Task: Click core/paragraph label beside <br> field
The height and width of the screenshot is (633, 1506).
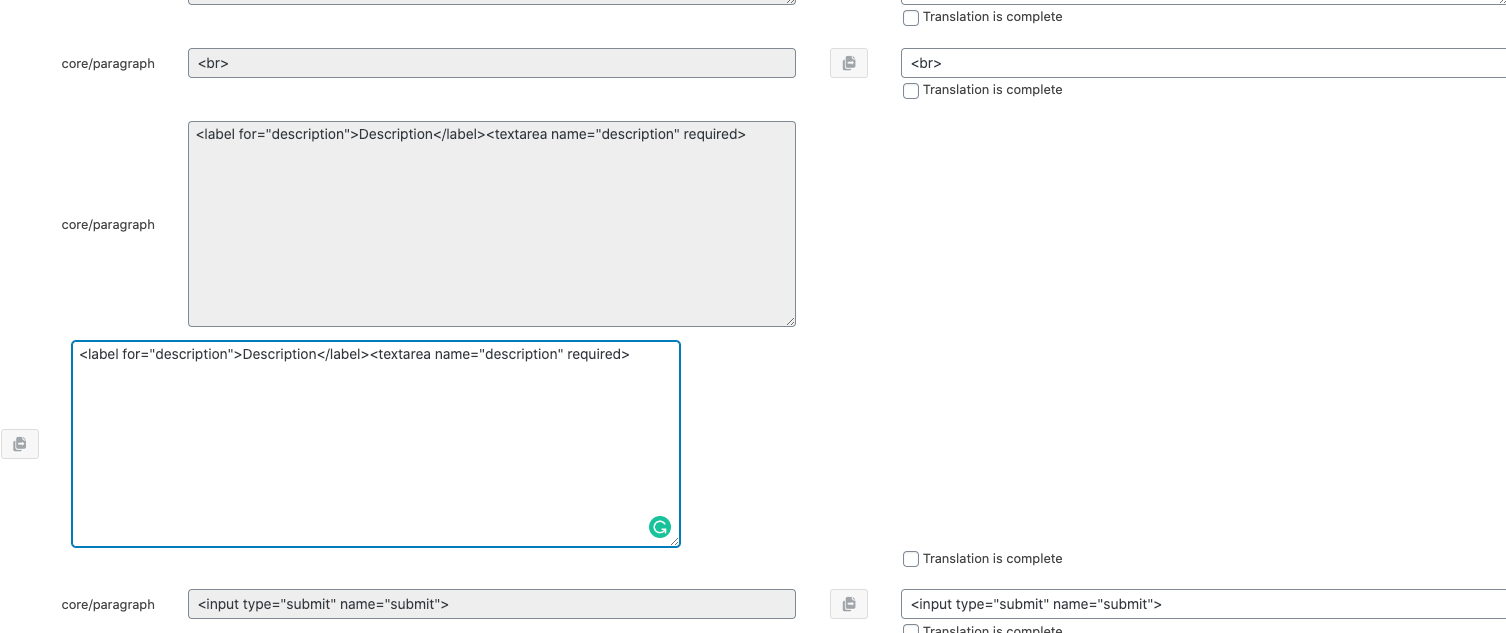Action: click(108, 63)
